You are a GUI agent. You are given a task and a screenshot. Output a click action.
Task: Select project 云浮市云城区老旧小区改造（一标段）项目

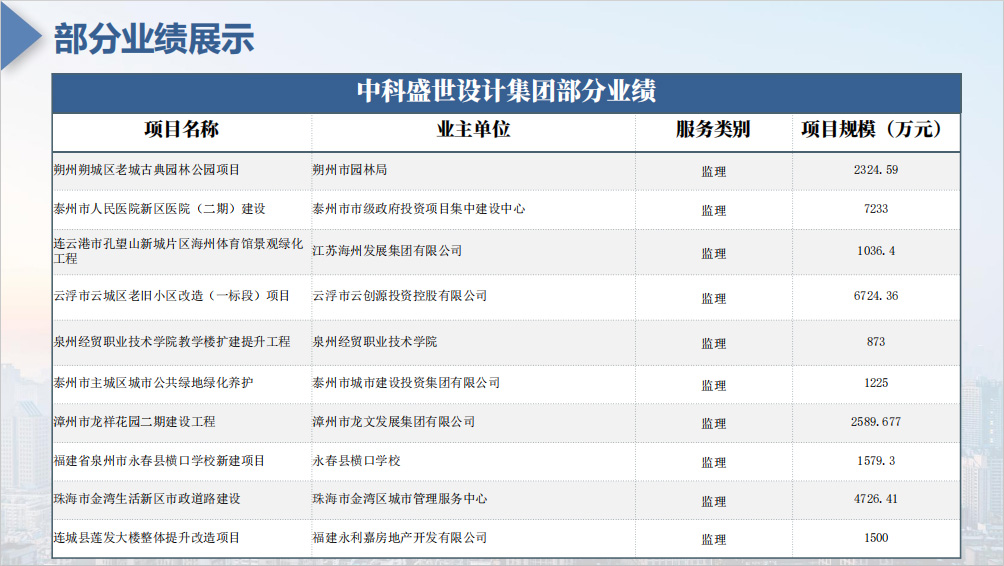(172, 296)
